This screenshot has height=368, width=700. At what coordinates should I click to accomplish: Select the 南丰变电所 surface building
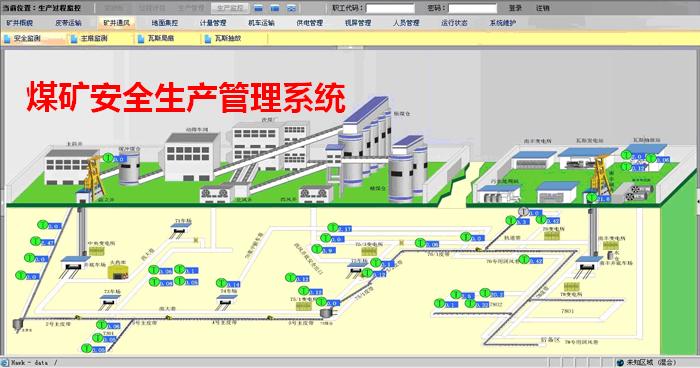533,160
